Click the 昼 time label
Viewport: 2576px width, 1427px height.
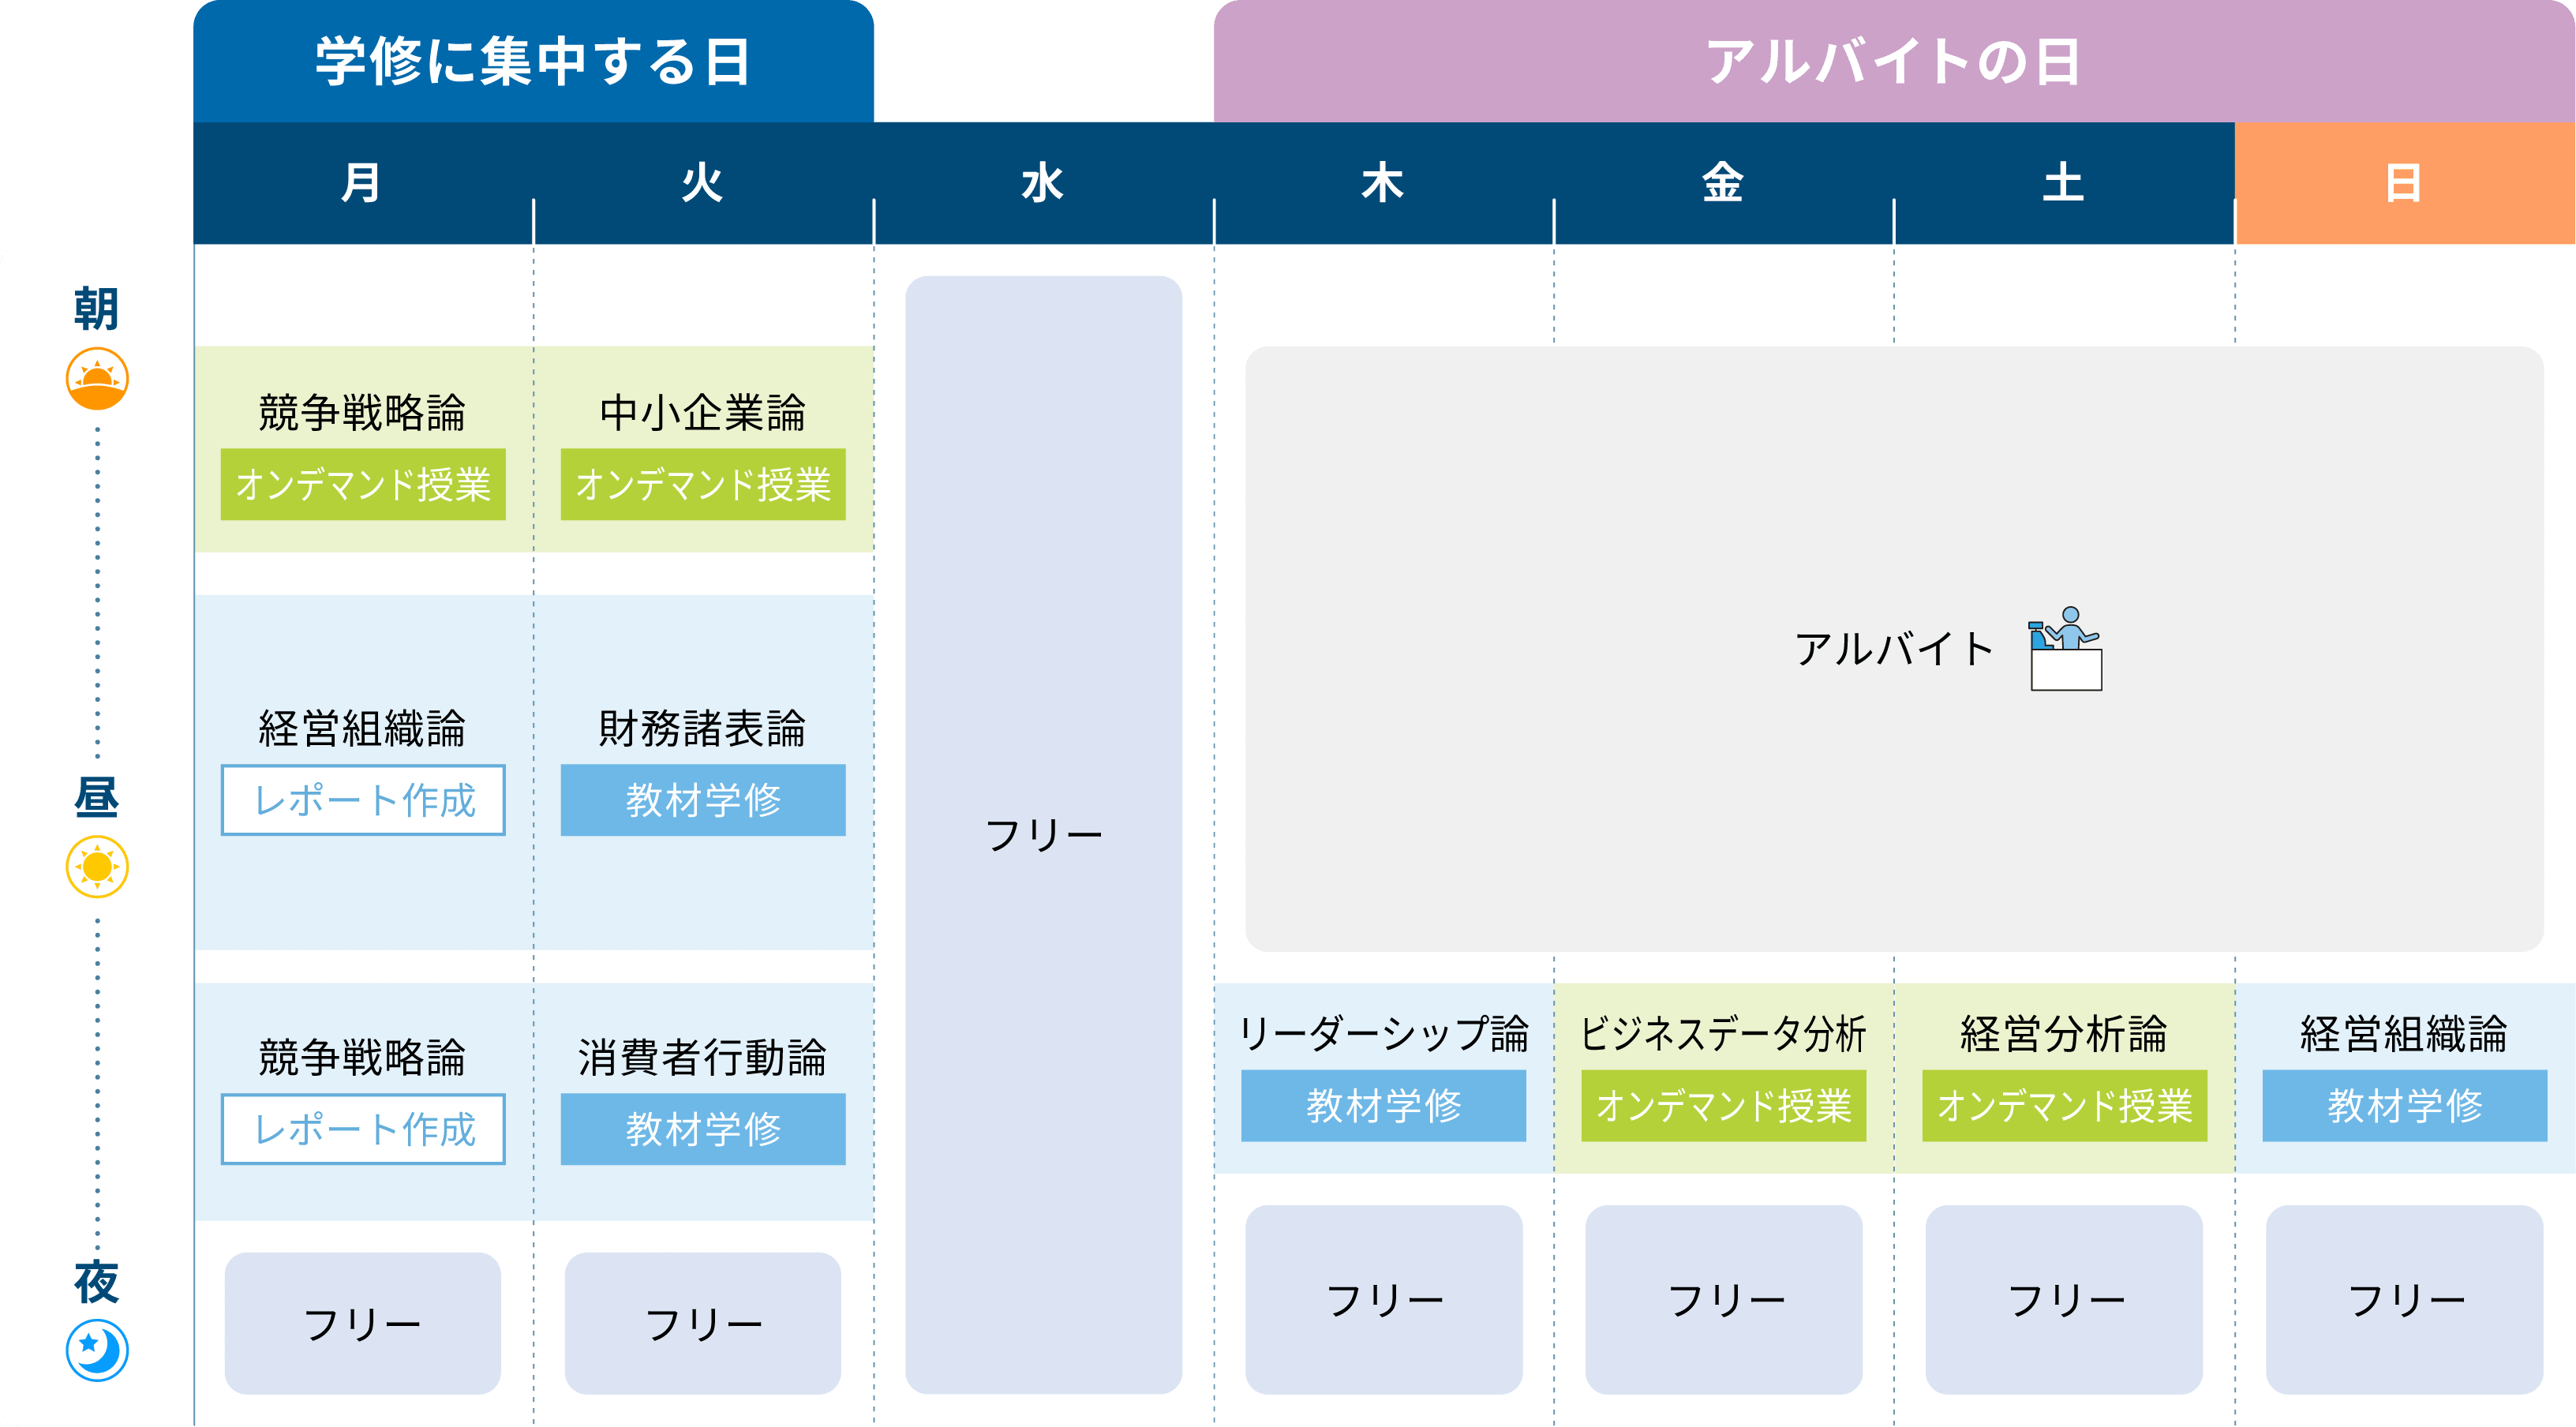[x=97, y=796]
